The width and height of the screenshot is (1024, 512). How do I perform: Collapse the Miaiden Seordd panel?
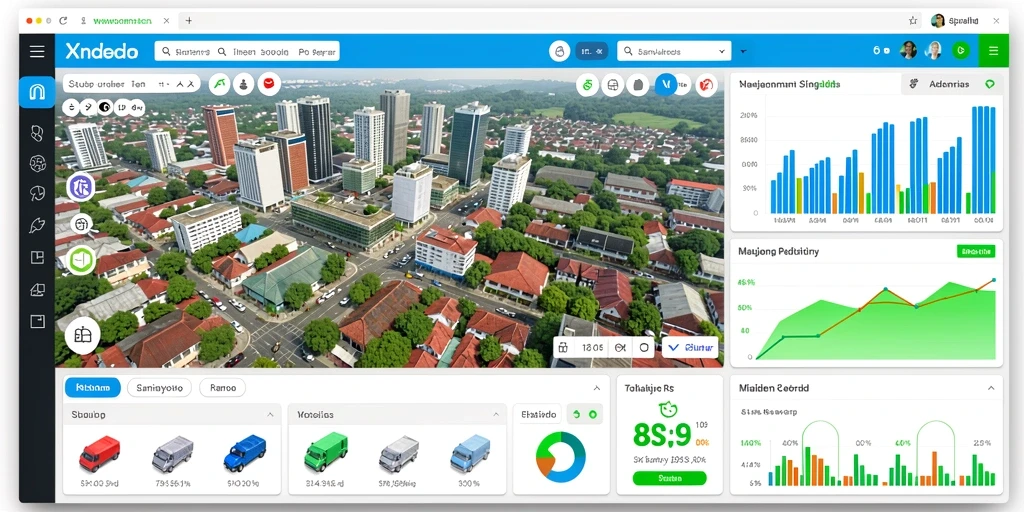pyautogui.click(x=991, y=388)
